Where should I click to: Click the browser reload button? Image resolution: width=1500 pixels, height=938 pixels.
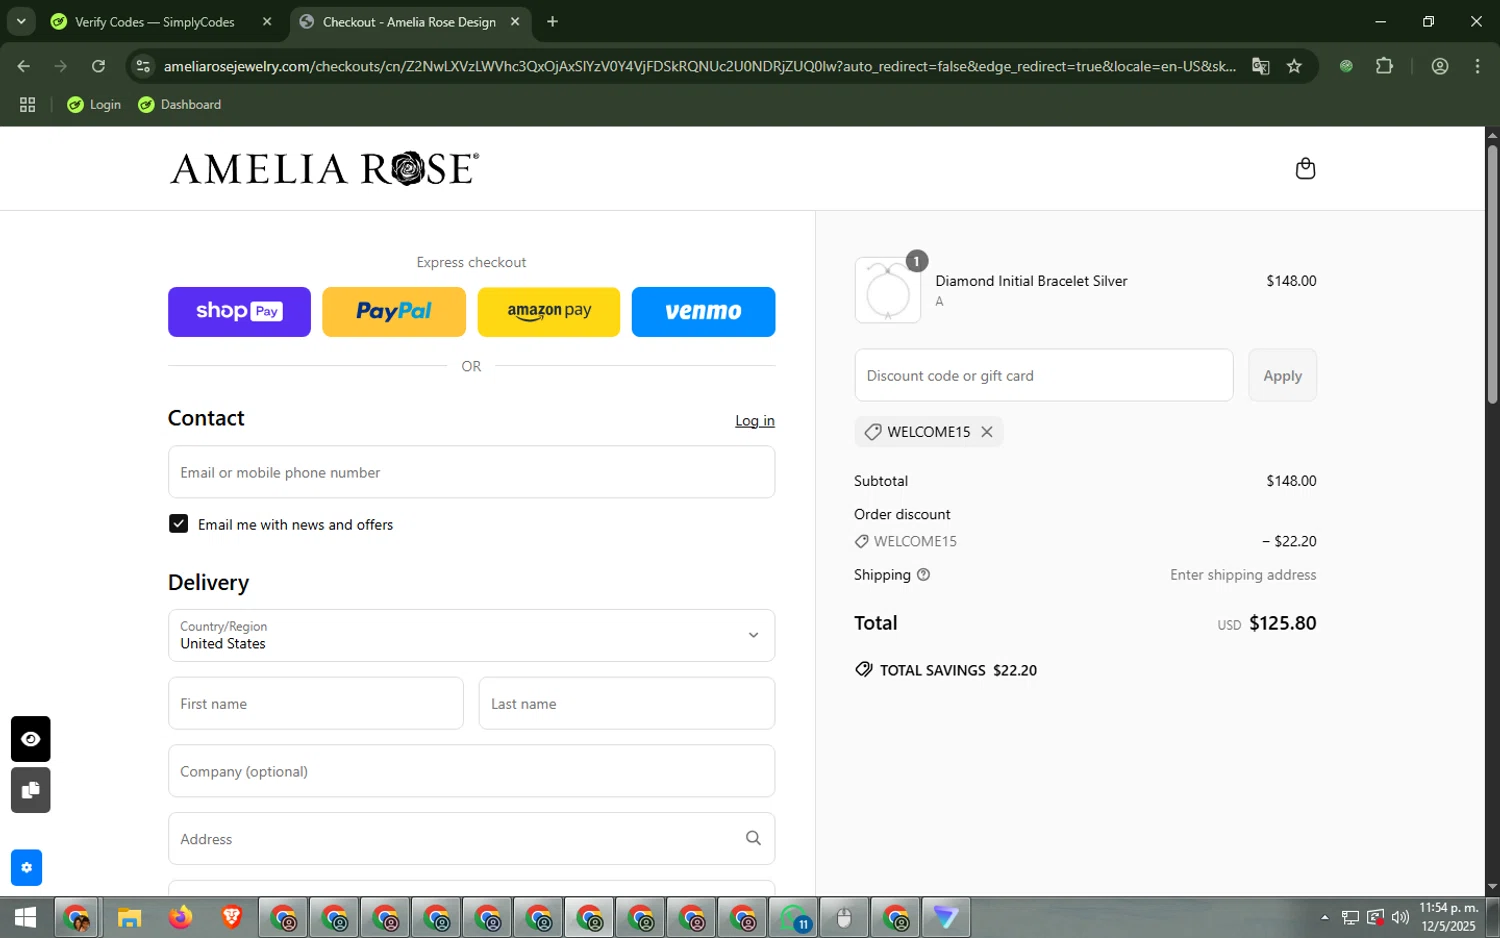(x=98, y=66)
